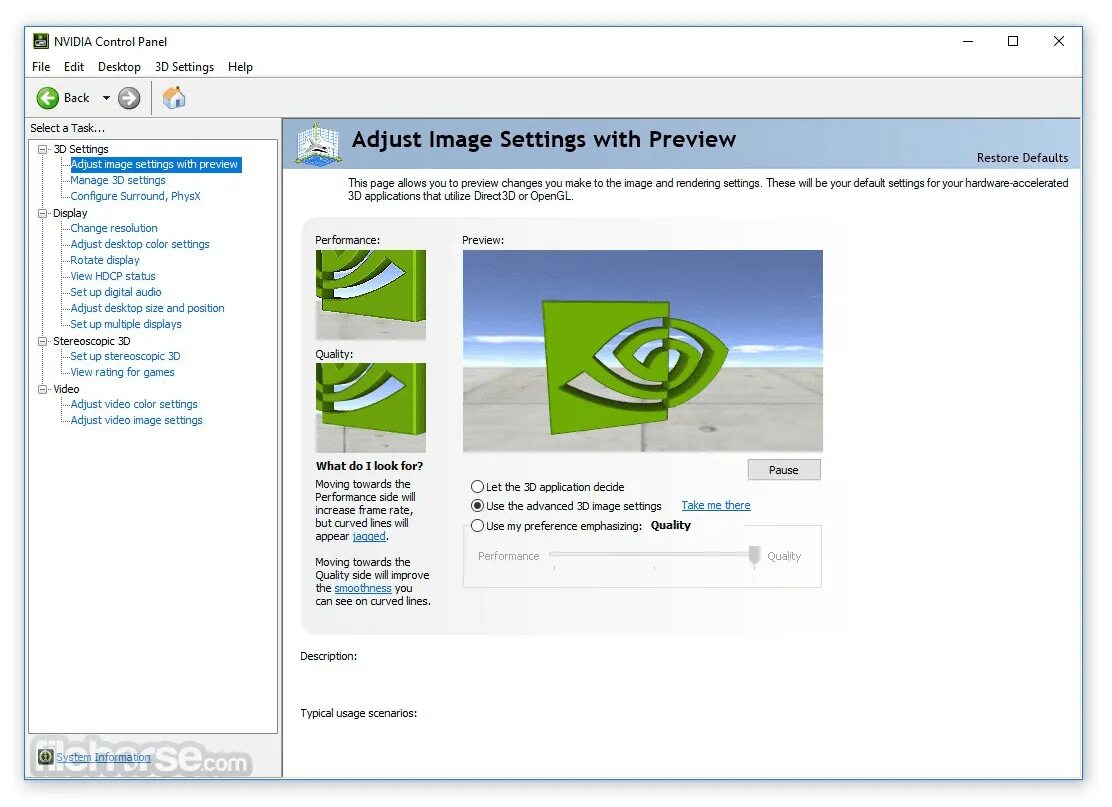Click Restore Defaults
Viewport: 1112px width, 807px height.
click(x=1022, y=157)
